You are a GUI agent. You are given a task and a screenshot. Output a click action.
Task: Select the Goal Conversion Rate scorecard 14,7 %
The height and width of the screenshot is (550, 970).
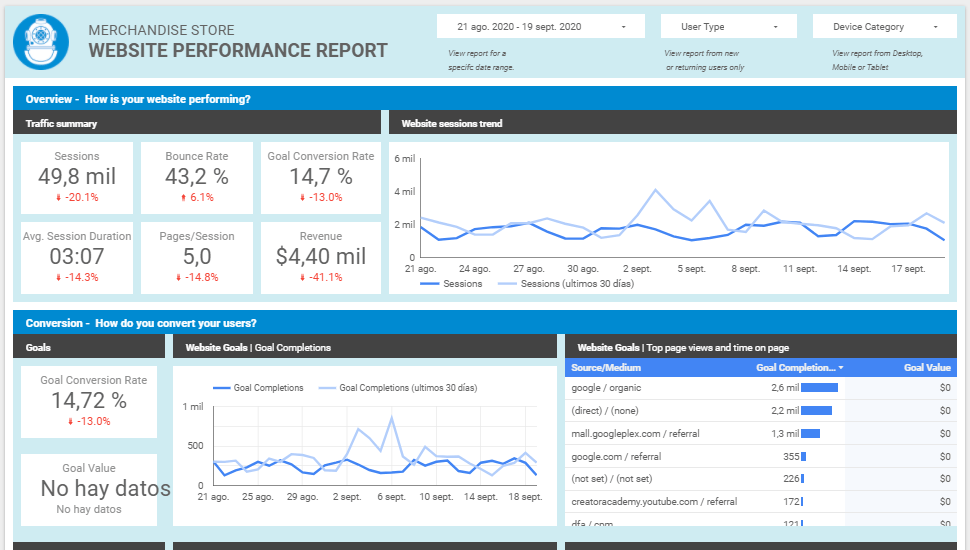click(320, 178)
